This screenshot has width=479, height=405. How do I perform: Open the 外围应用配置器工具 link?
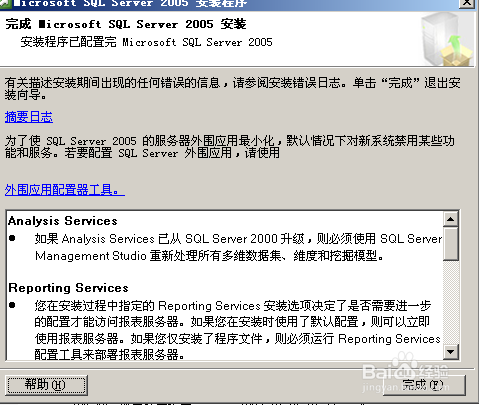click(x=65, y=190)
